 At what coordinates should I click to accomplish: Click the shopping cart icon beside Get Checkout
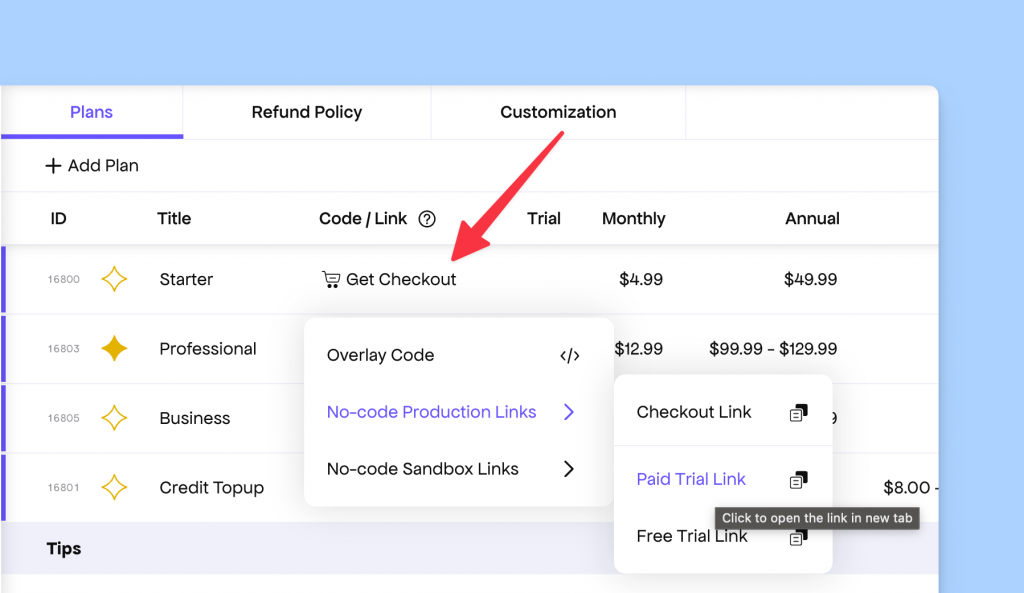coord(332,279)
